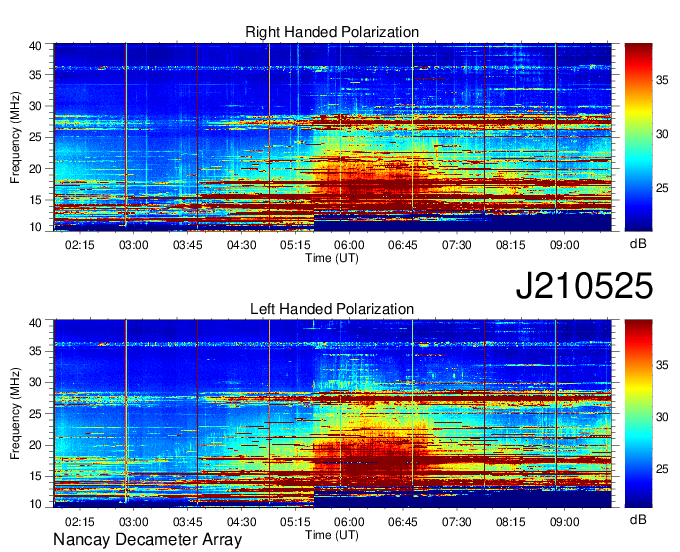Click inside the left-handed polarization spectrogram

pyautogui.click(x=332, y=414)
